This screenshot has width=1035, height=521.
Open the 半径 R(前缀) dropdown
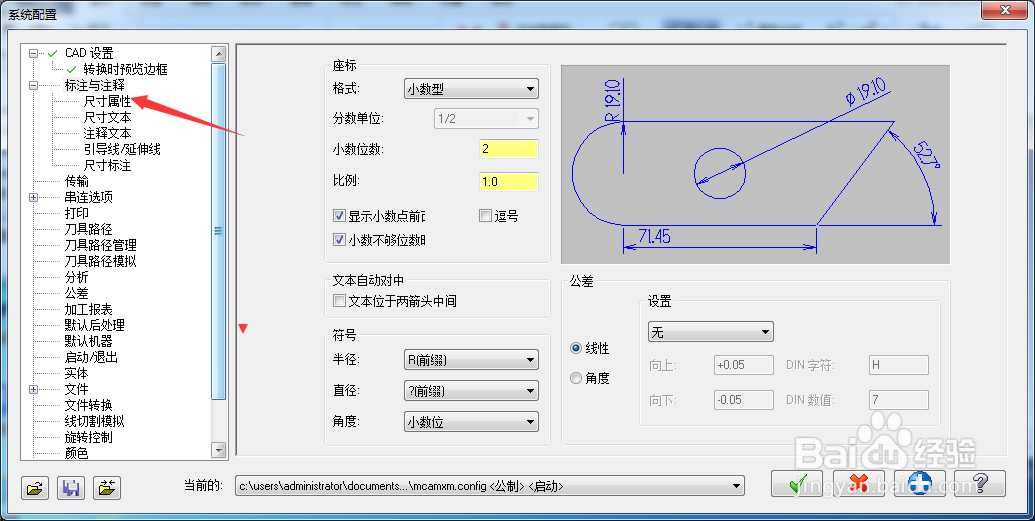point(471,360)
